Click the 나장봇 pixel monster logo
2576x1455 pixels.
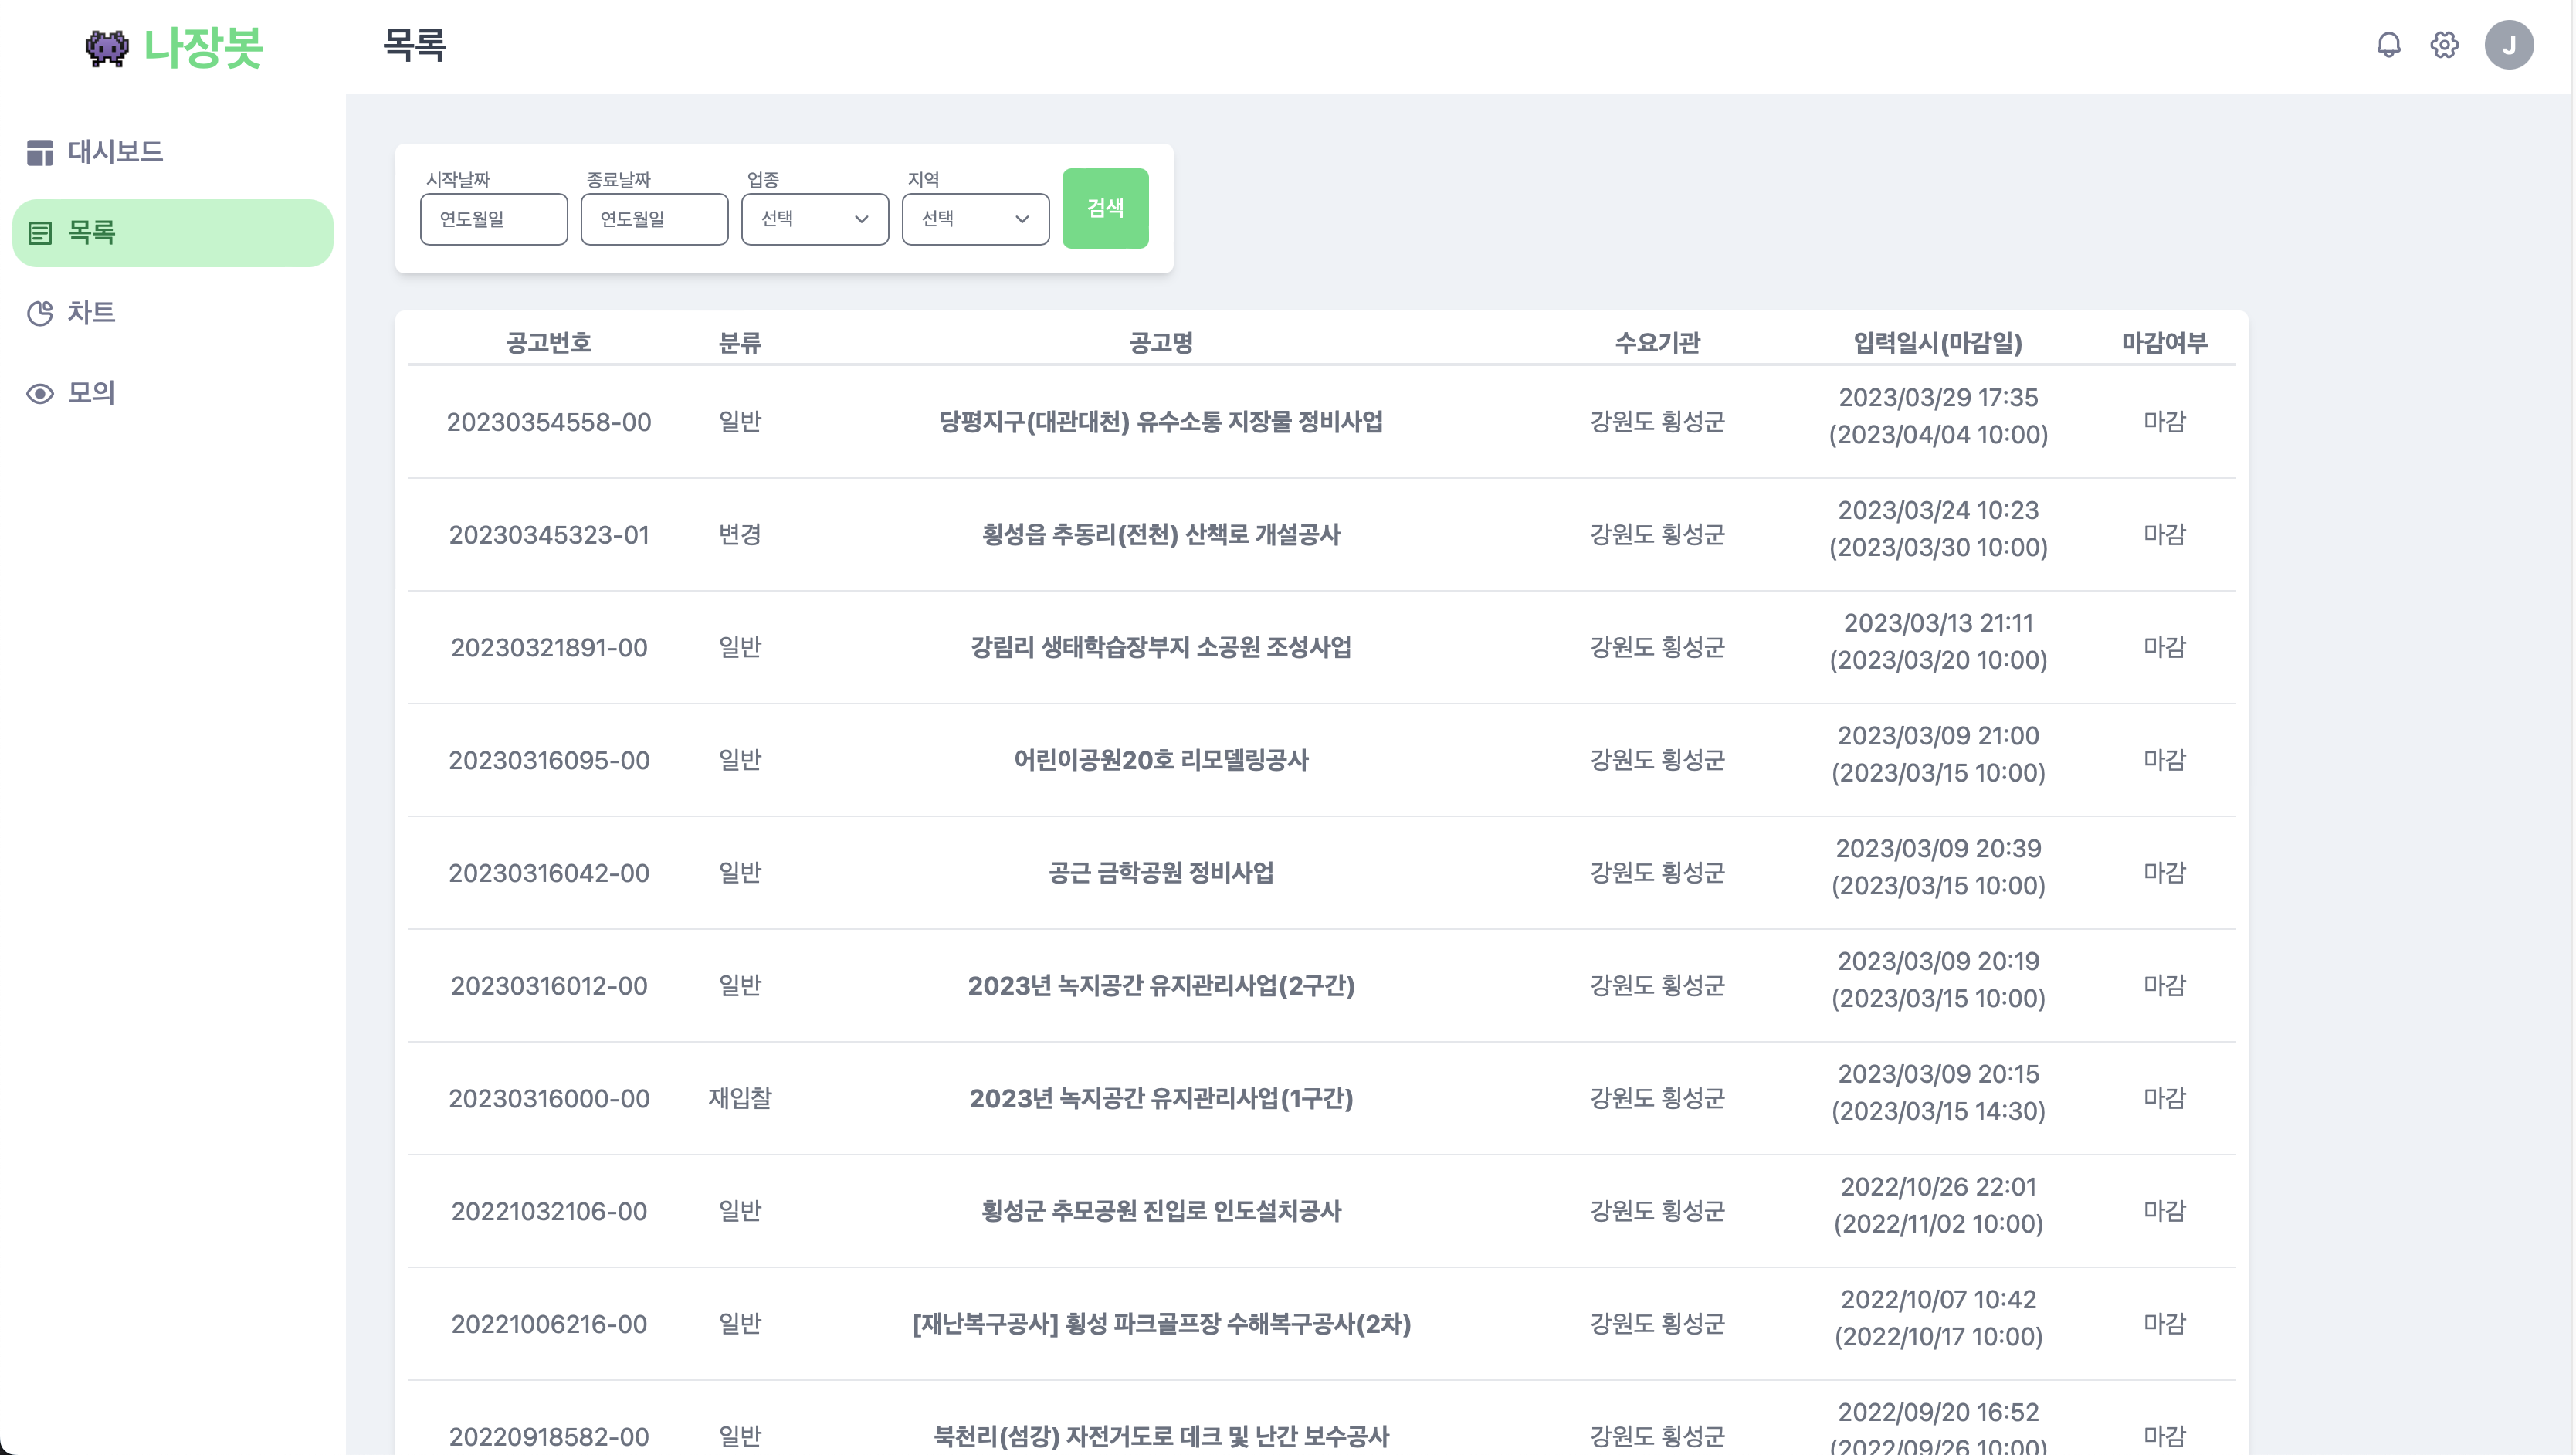click(107, 47)
